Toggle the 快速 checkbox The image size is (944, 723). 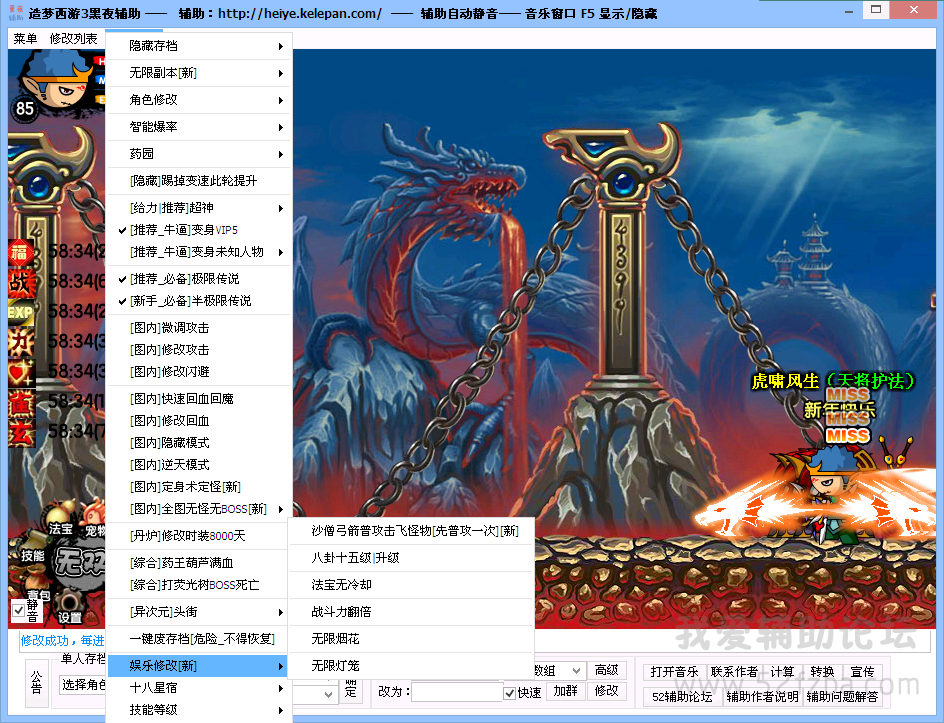[x=509, y=693]
